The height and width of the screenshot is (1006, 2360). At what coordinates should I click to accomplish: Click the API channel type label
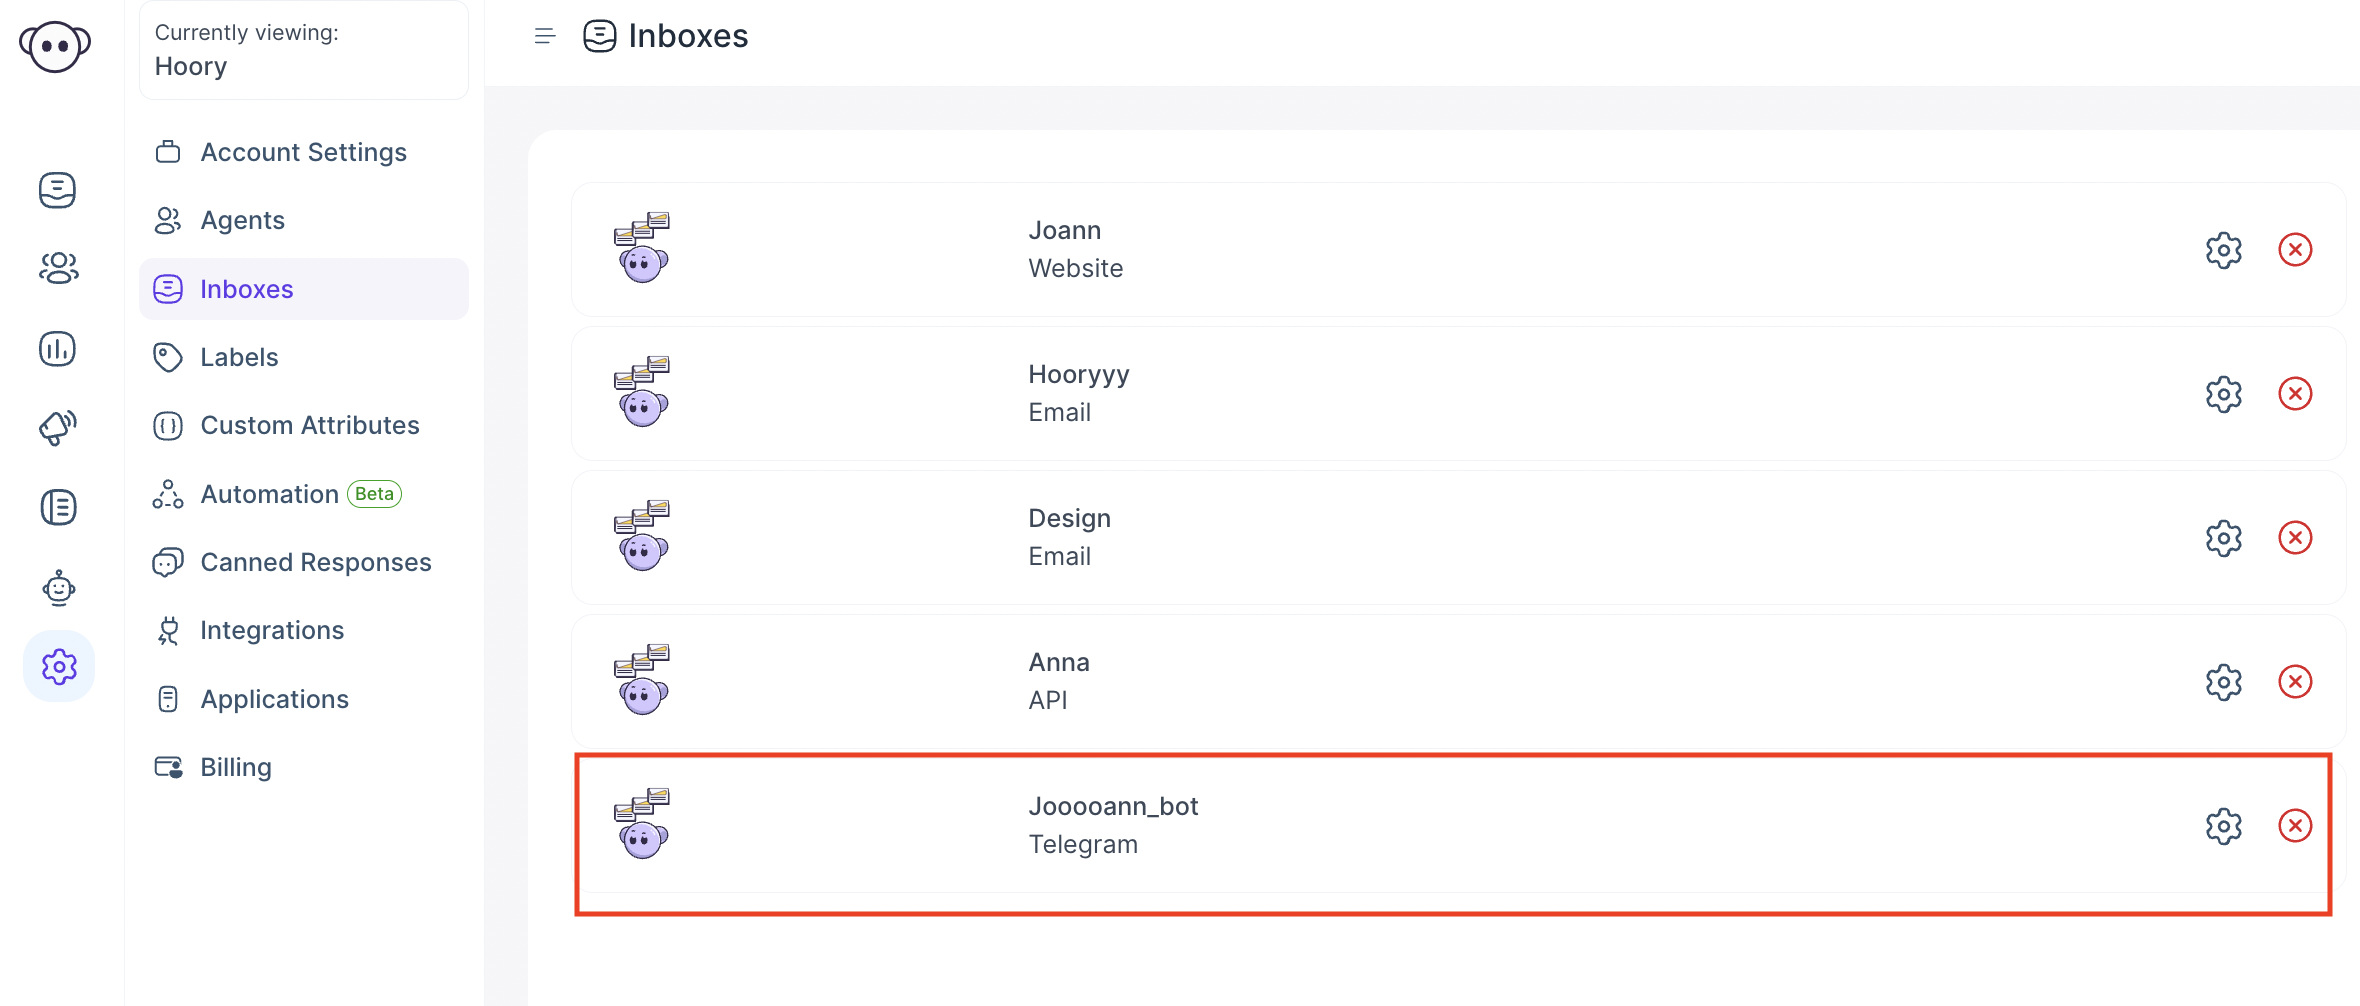1048,700
